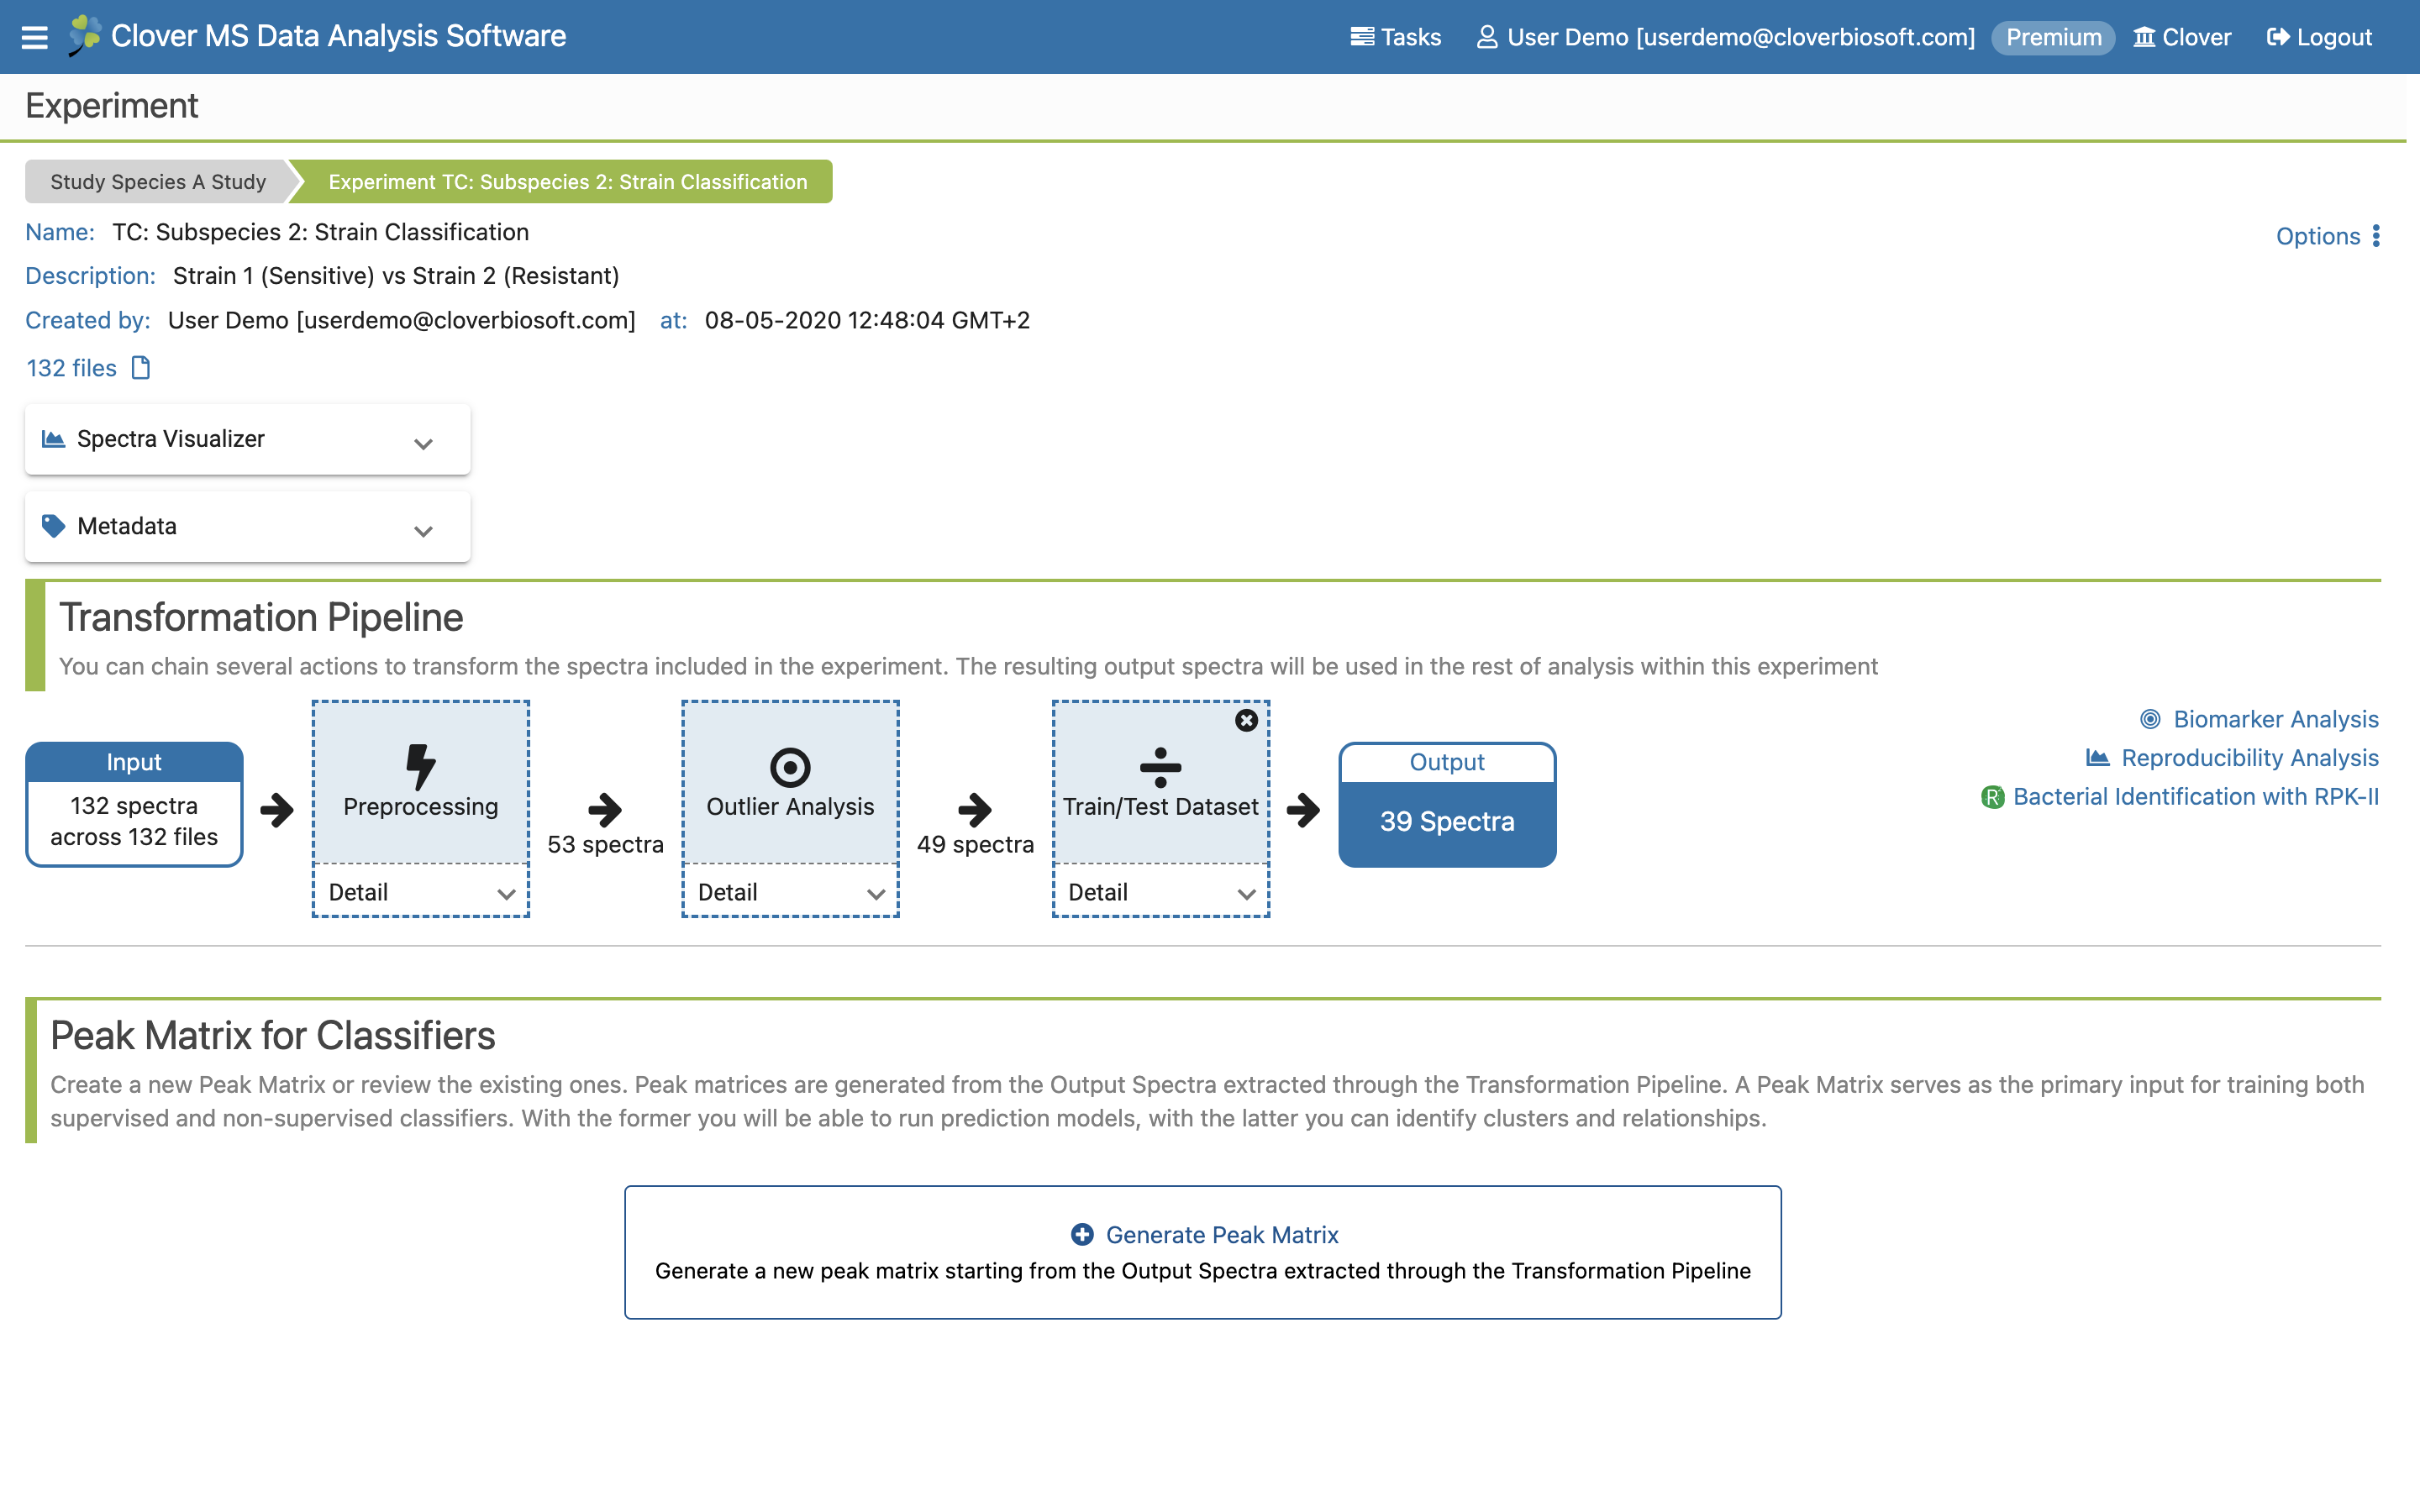The width and height of the screenshot is (2420, 1512).
Task: Expand Preprocessing Detail dropdown
Action: pyautogui.click(x=421, y=892)
